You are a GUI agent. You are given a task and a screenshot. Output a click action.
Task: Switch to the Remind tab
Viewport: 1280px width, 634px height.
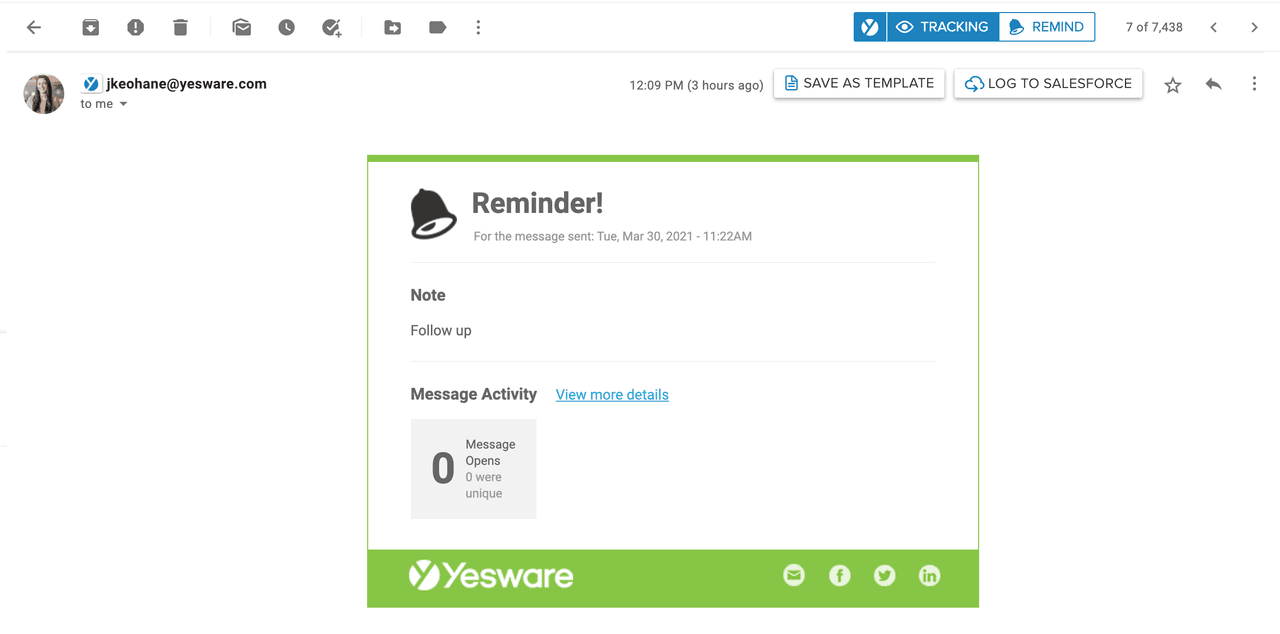tap(1046, 27)
